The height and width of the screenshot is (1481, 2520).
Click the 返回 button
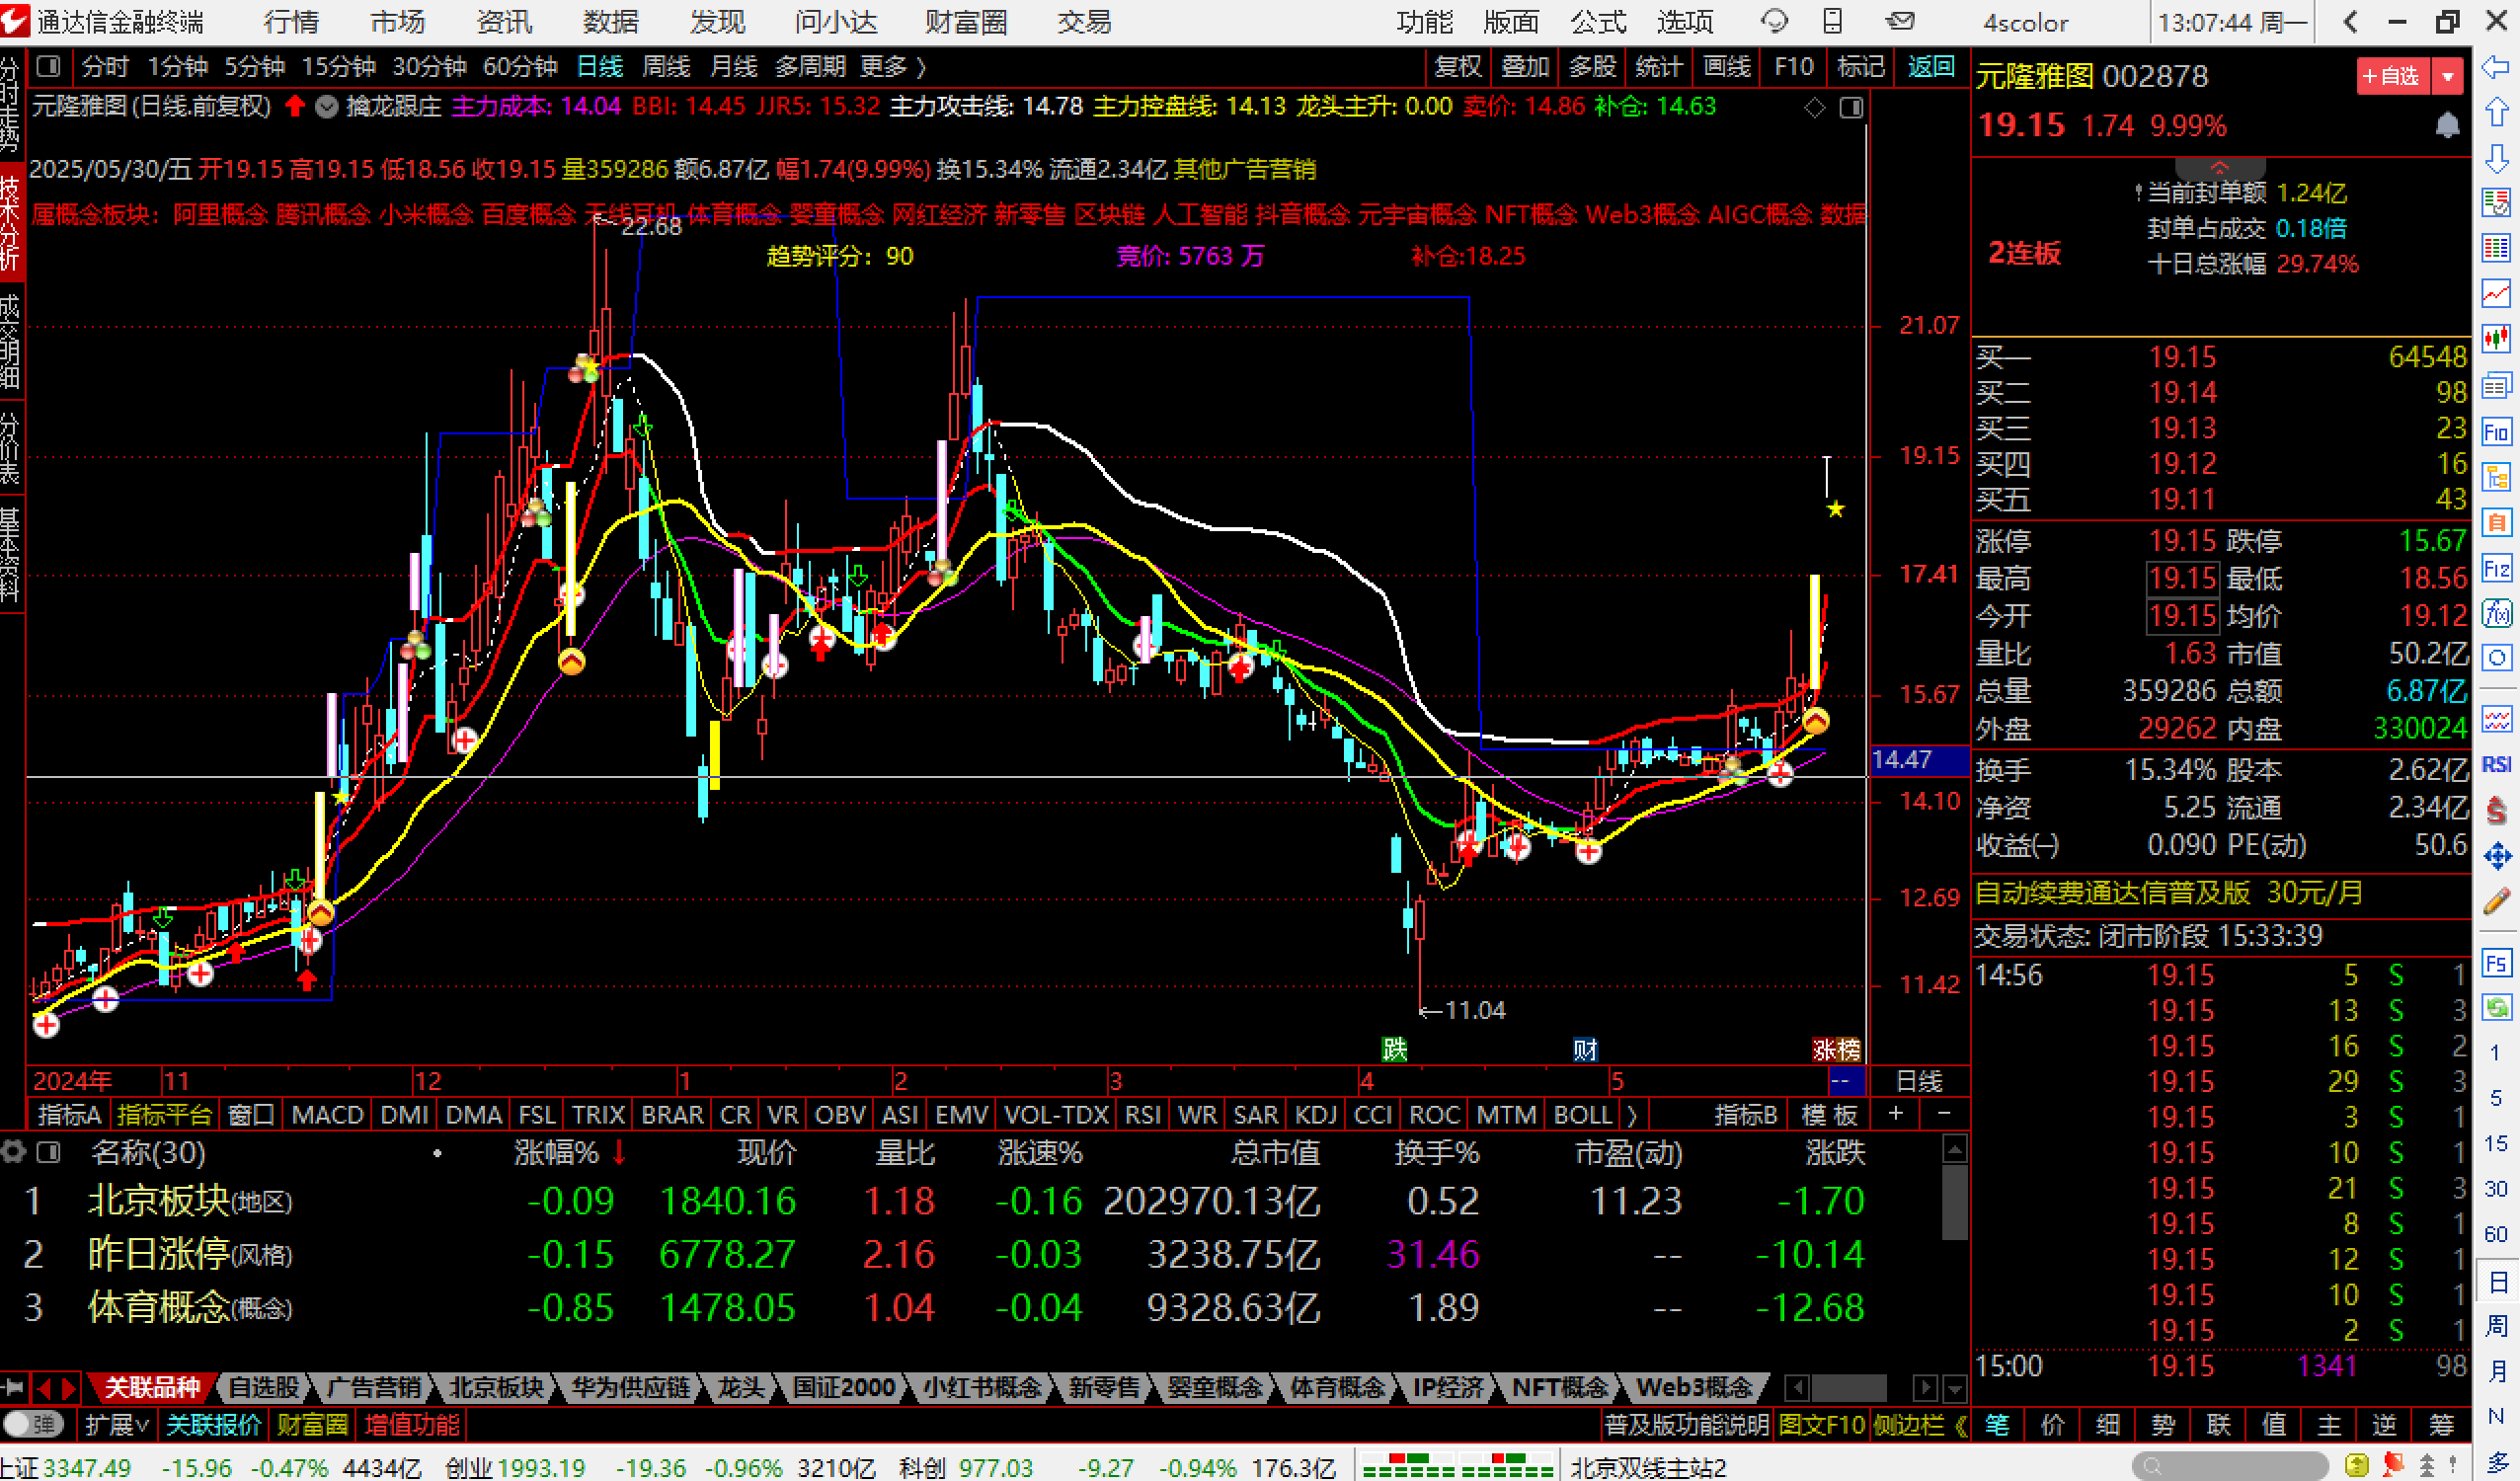[x=1930, y=67]
